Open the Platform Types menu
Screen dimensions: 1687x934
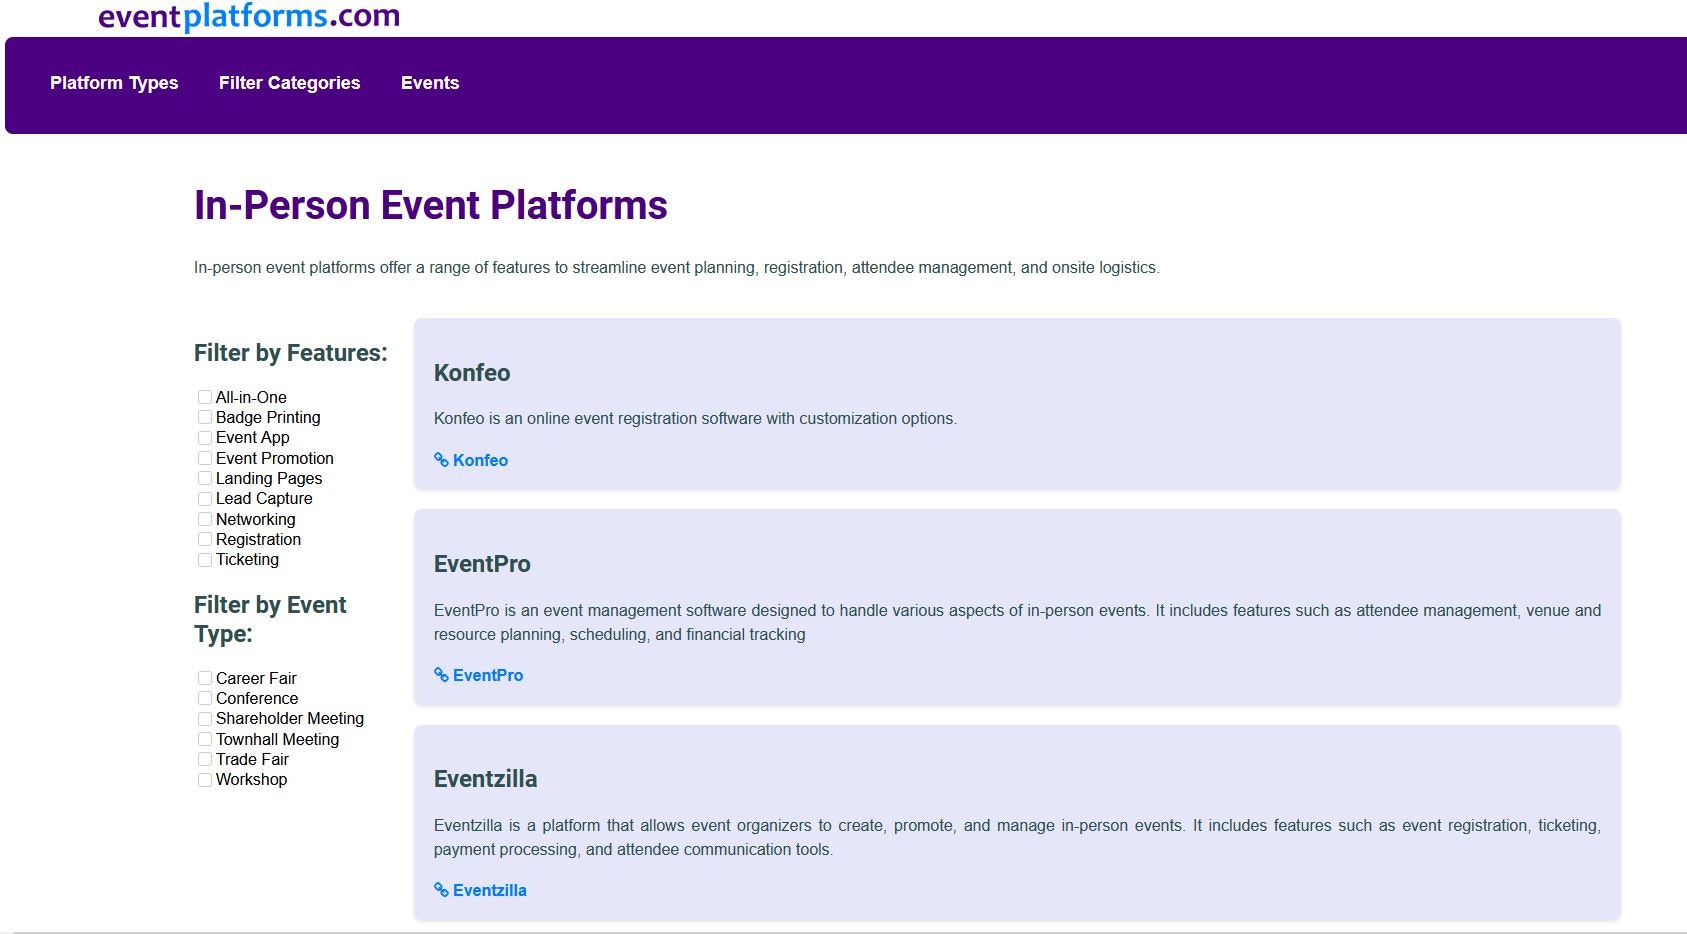click(x=114, y=83)
